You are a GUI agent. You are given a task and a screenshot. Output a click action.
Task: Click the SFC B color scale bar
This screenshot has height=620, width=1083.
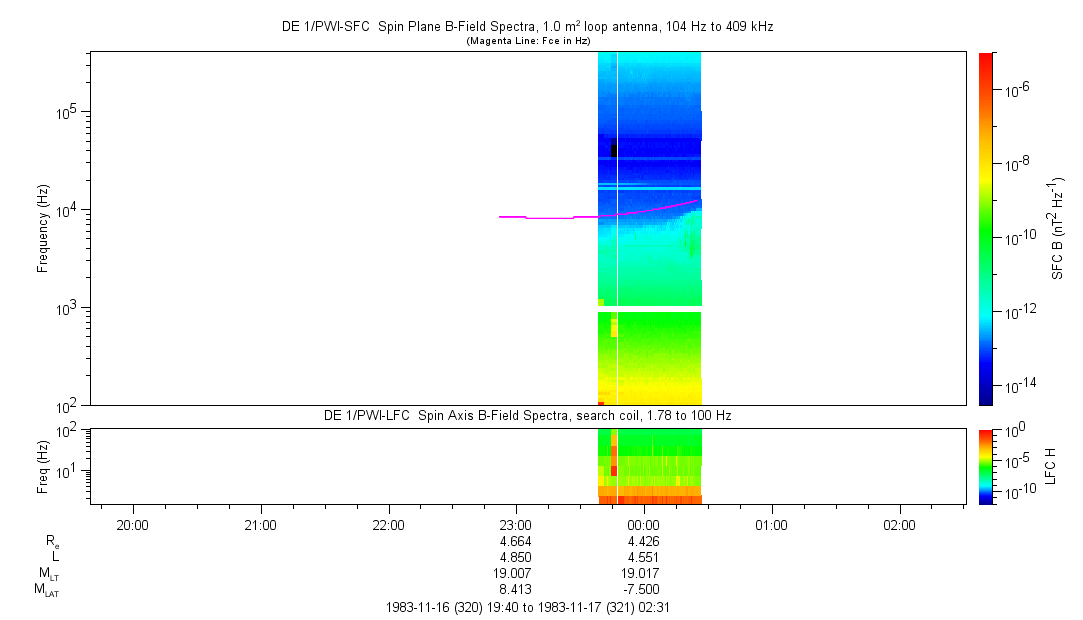(986, 228)
